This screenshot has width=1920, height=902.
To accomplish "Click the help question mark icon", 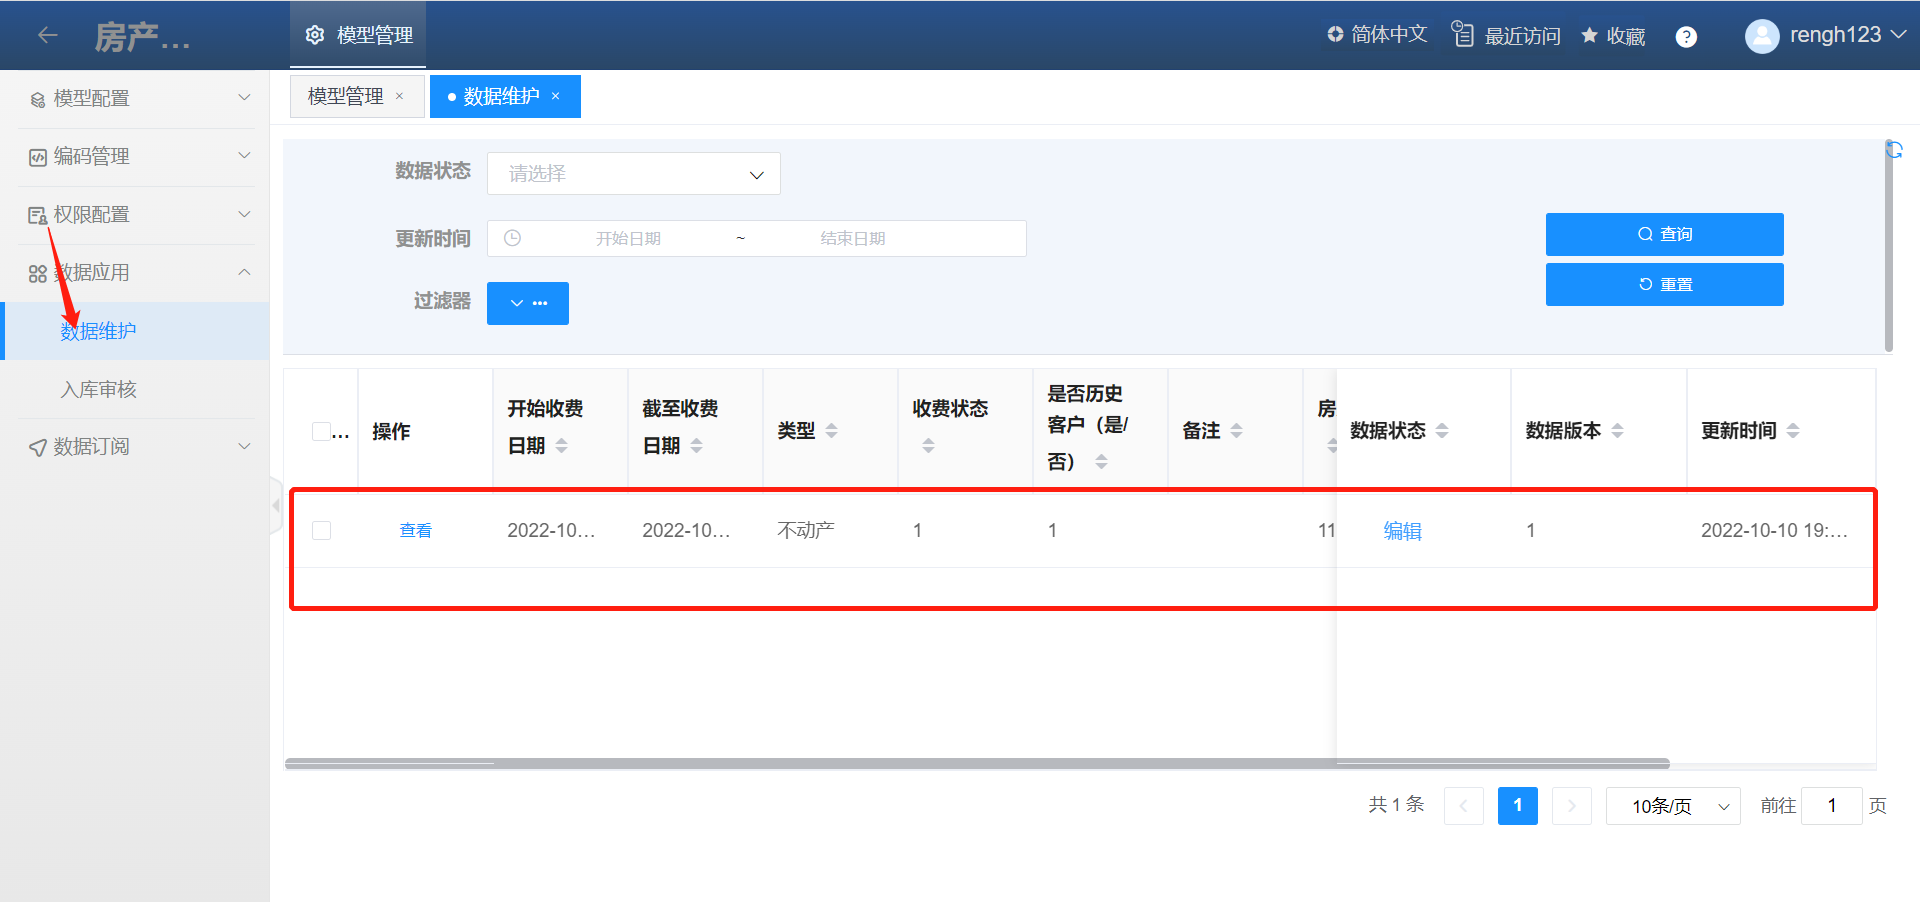I will tap(1686, 37).
